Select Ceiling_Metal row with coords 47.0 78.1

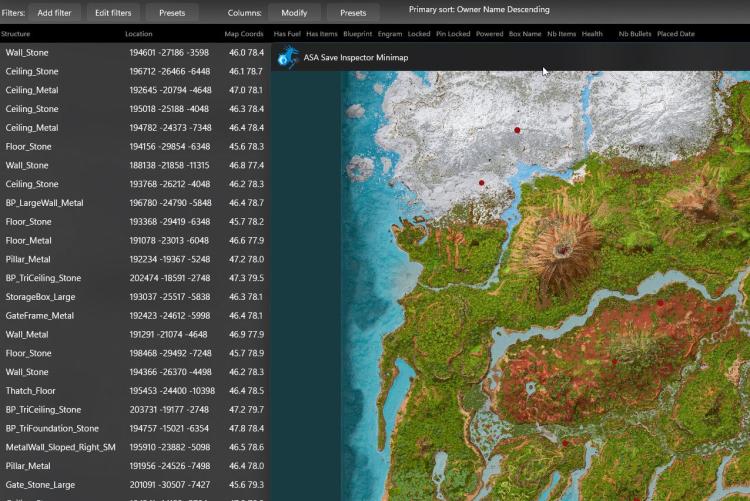[x=135, y=90]
